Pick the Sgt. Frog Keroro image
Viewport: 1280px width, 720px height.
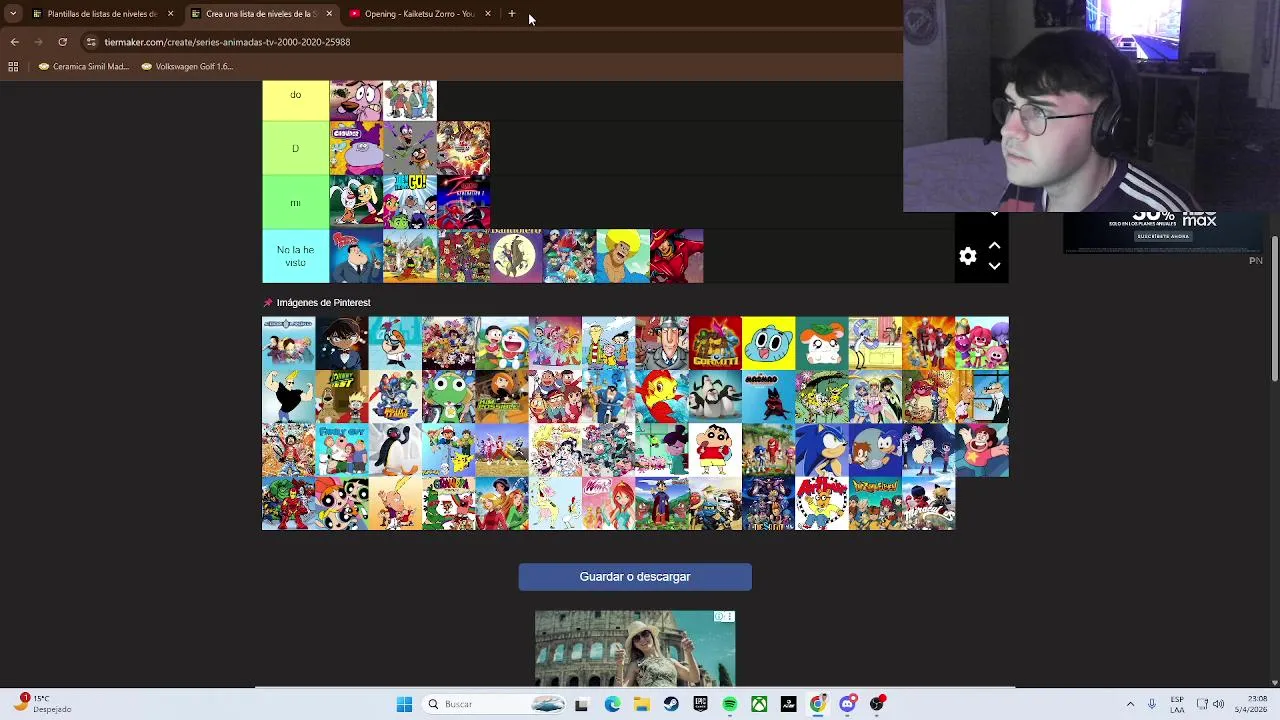(x=449, y=397)
